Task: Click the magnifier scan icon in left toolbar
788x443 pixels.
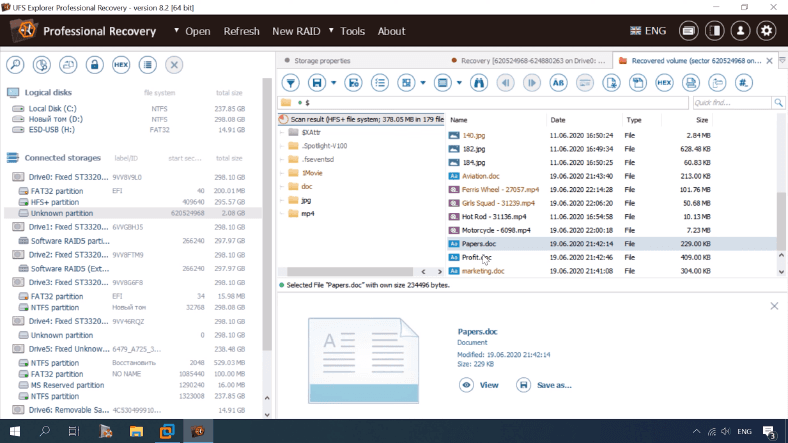Action: pyautogui.click(x=16, y=65)
